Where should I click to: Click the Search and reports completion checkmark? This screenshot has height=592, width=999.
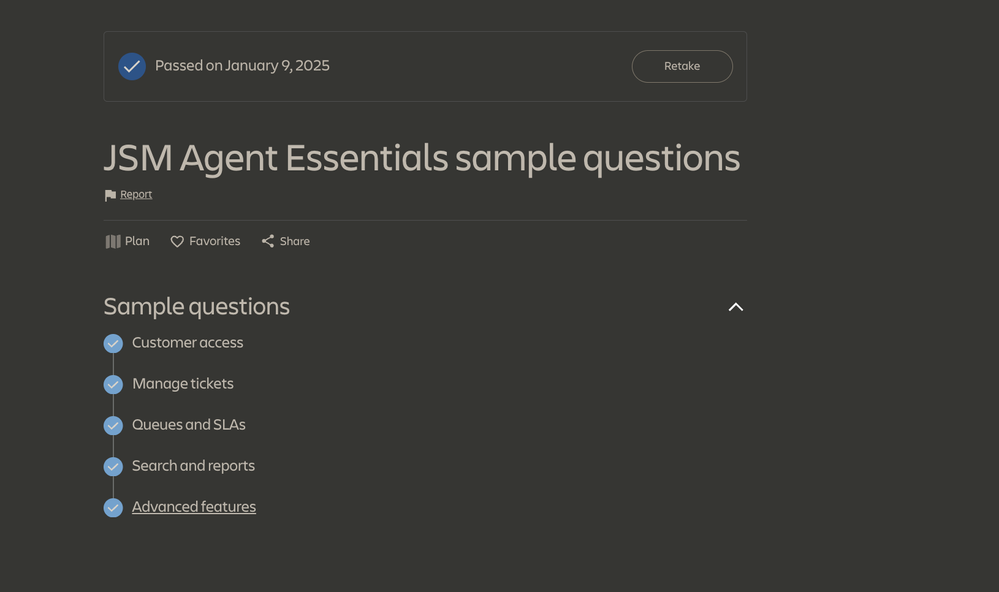[113, 466]
